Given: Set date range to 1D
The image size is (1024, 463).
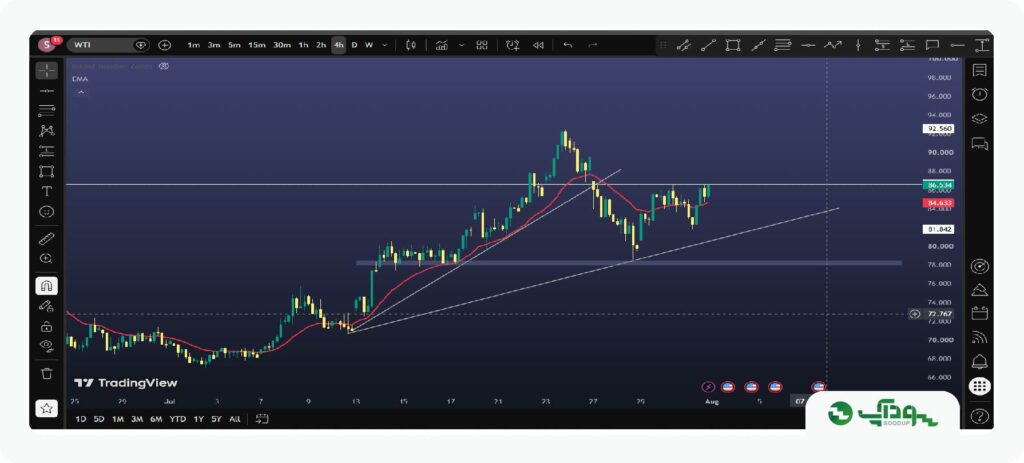Looking at the screenshot, I should point(80,419).
